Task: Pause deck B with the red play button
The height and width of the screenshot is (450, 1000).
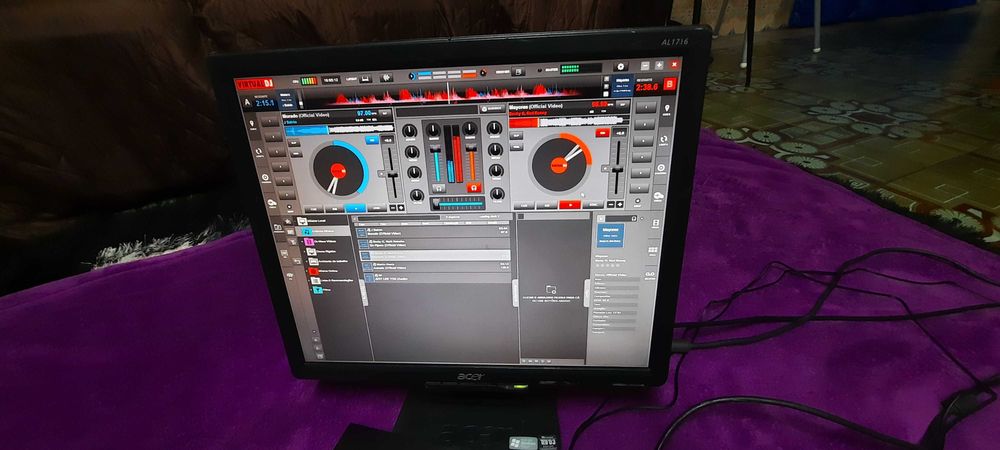Action: tap(570, 205)
